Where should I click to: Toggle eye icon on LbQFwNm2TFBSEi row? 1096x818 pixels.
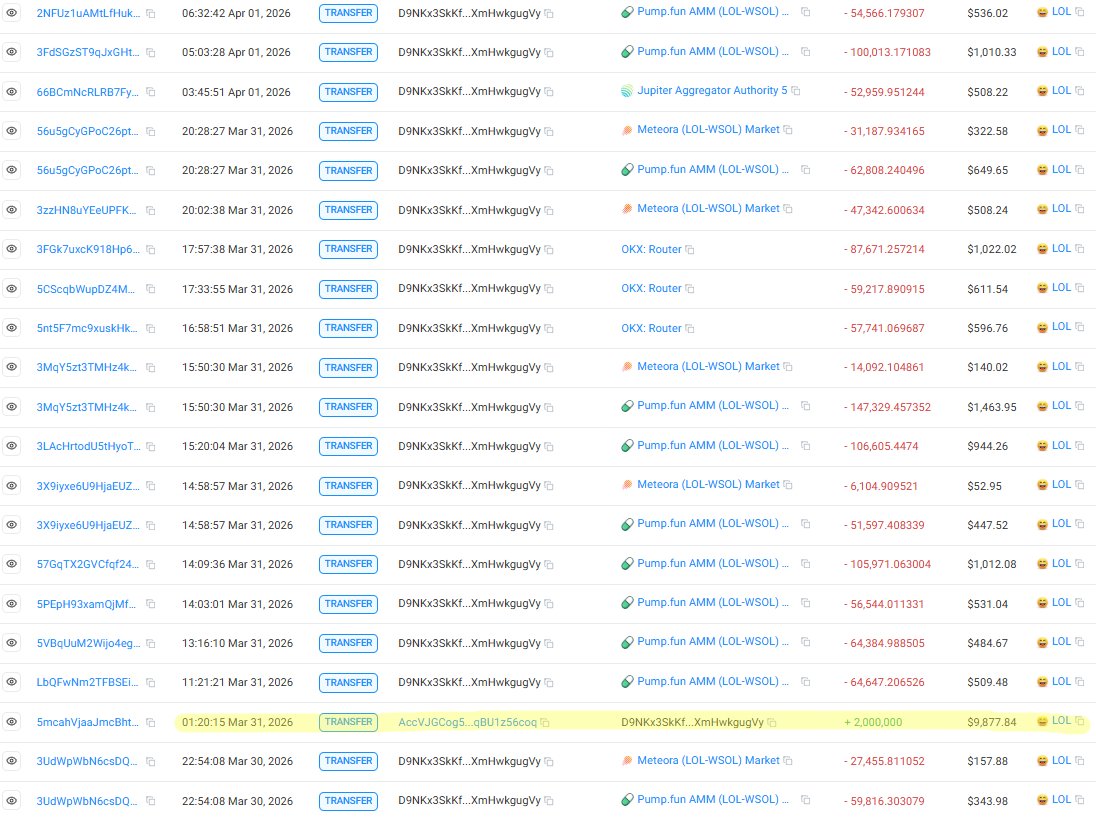point(12,682)
